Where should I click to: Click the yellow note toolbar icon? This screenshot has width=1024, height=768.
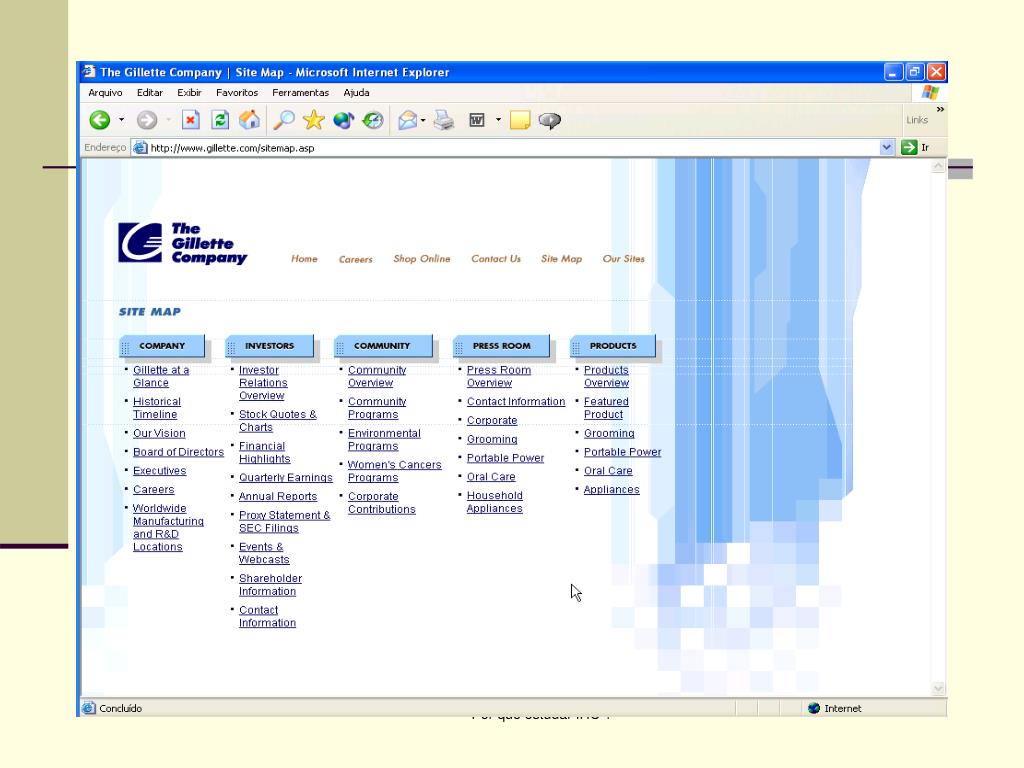pyautogui.click(x=520, y=120)
